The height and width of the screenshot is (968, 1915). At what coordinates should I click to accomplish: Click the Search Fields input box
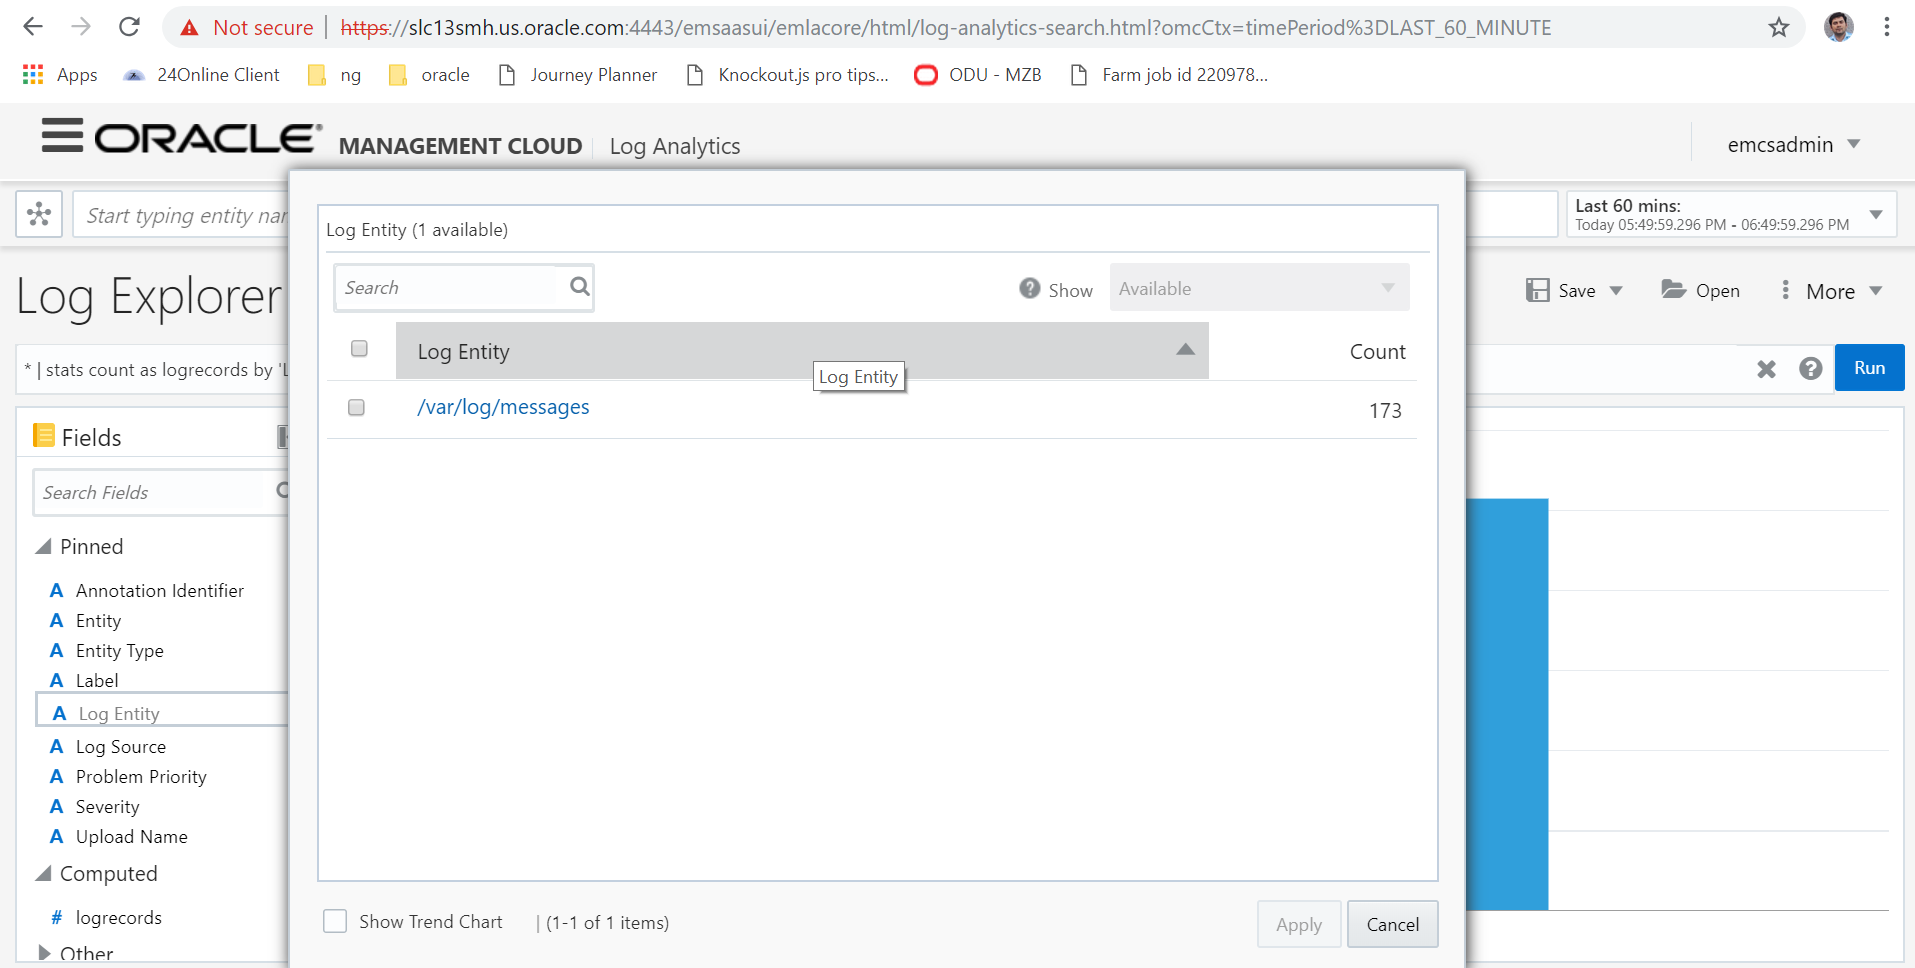click(161, 493)
